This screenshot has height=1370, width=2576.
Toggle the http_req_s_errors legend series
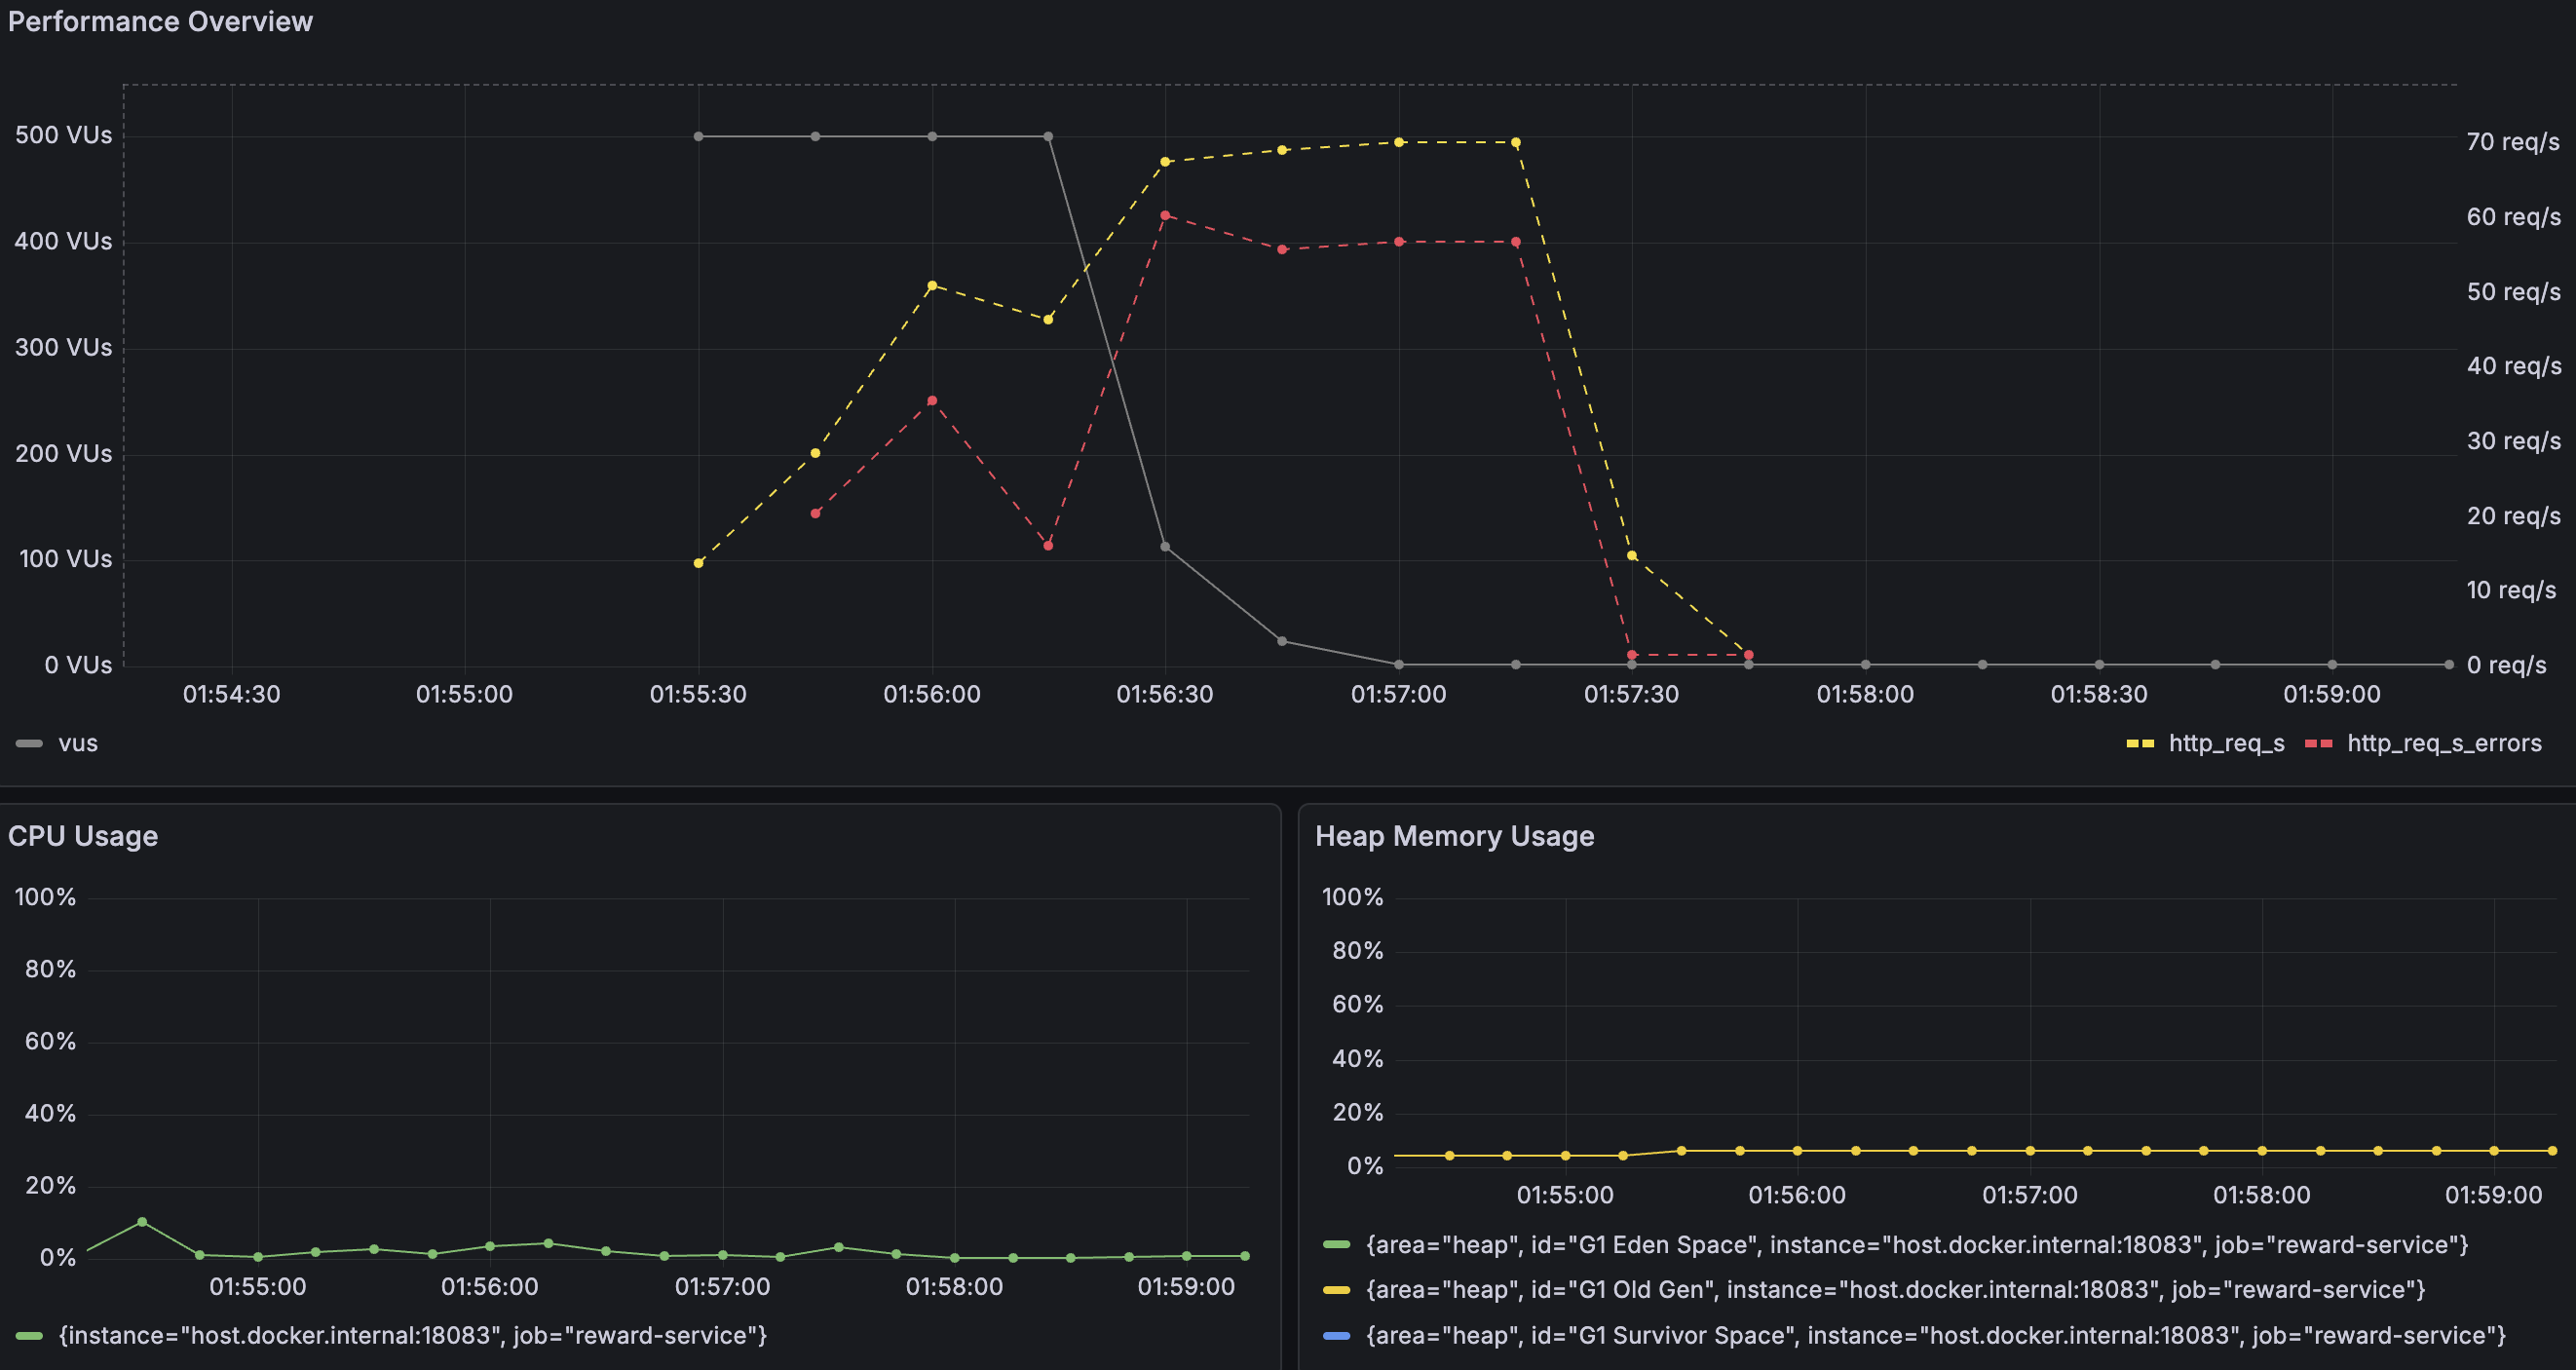coord(2444,743)
